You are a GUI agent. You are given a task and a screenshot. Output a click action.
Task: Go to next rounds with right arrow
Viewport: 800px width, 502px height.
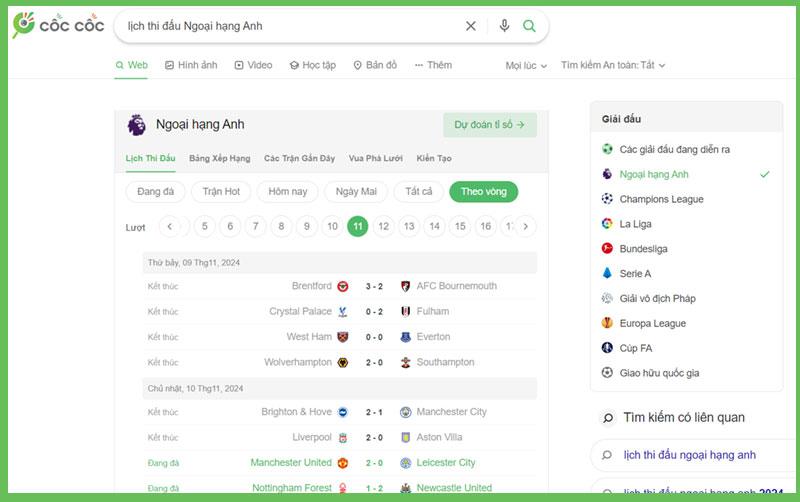point(525,227)
